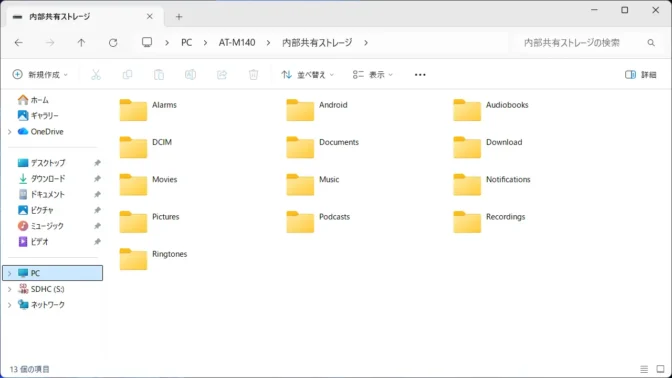Select the Documents folder
The width and height of the screenshot is (672, 378).
pos(323,147)
